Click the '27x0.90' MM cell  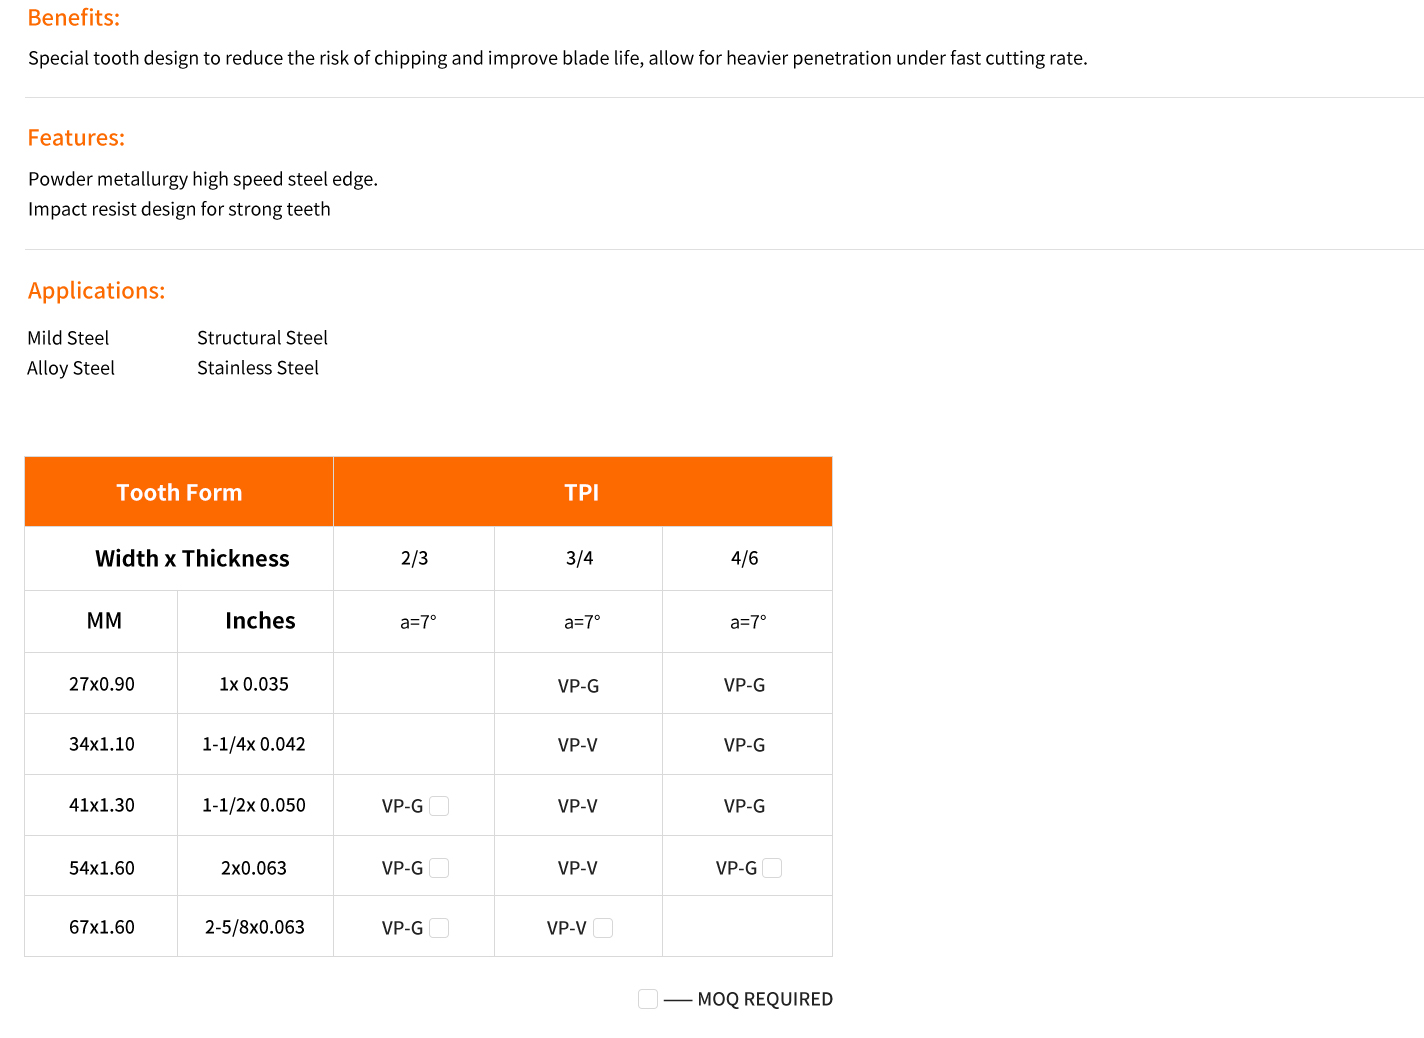tap(102, 684)
